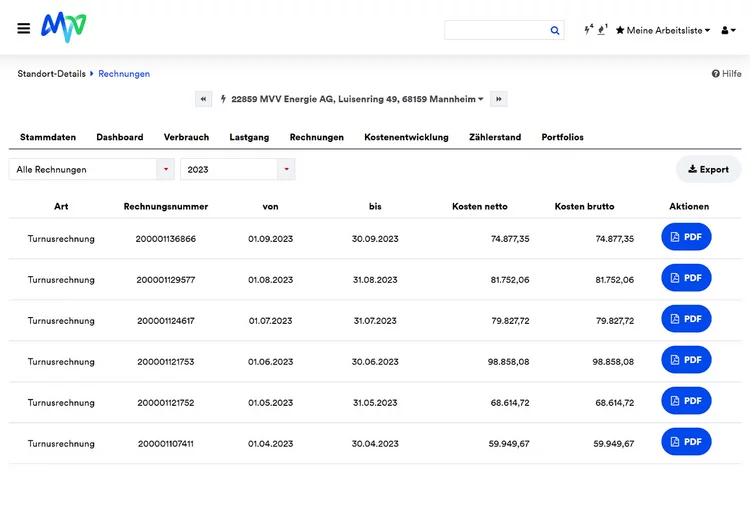Download PDF for invoice 200001136866

click(686, 237)
